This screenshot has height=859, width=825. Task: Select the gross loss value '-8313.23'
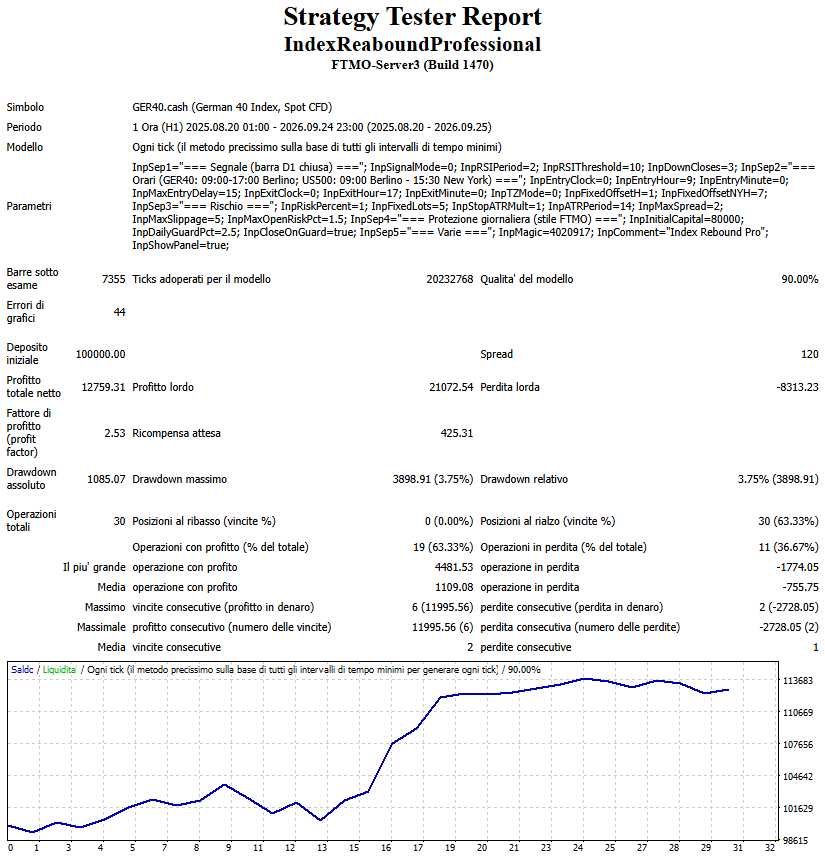(x=797, y=387)
